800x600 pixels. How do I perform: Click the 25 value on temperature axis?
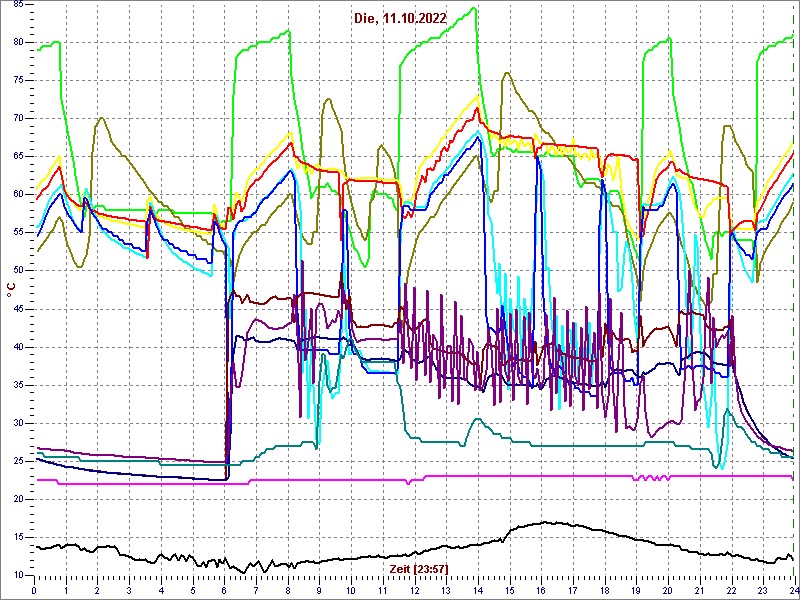pos(18,461)
